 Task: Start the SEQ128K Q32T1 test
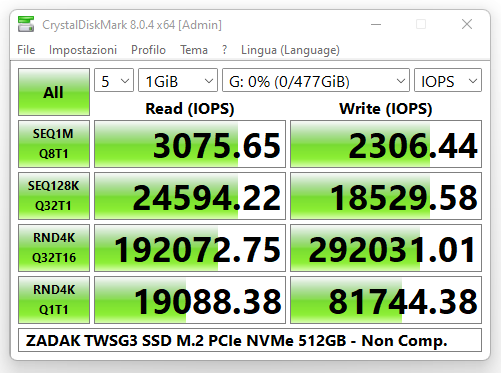point(54,196)
